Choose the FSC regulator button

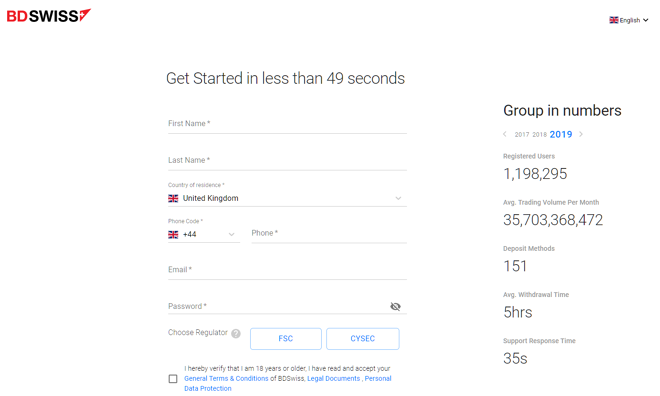pos(286,339)
